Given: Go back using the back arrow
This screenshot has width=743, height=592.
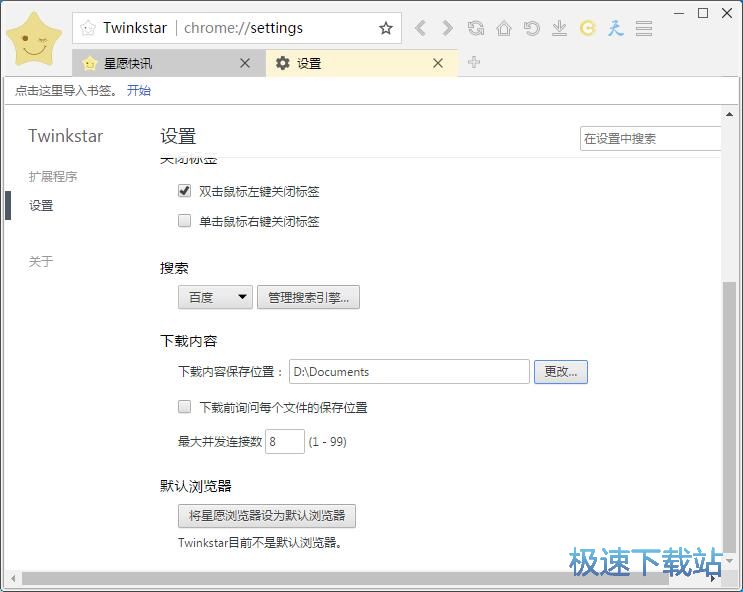Looking at the screenshot, I should 420,28.
